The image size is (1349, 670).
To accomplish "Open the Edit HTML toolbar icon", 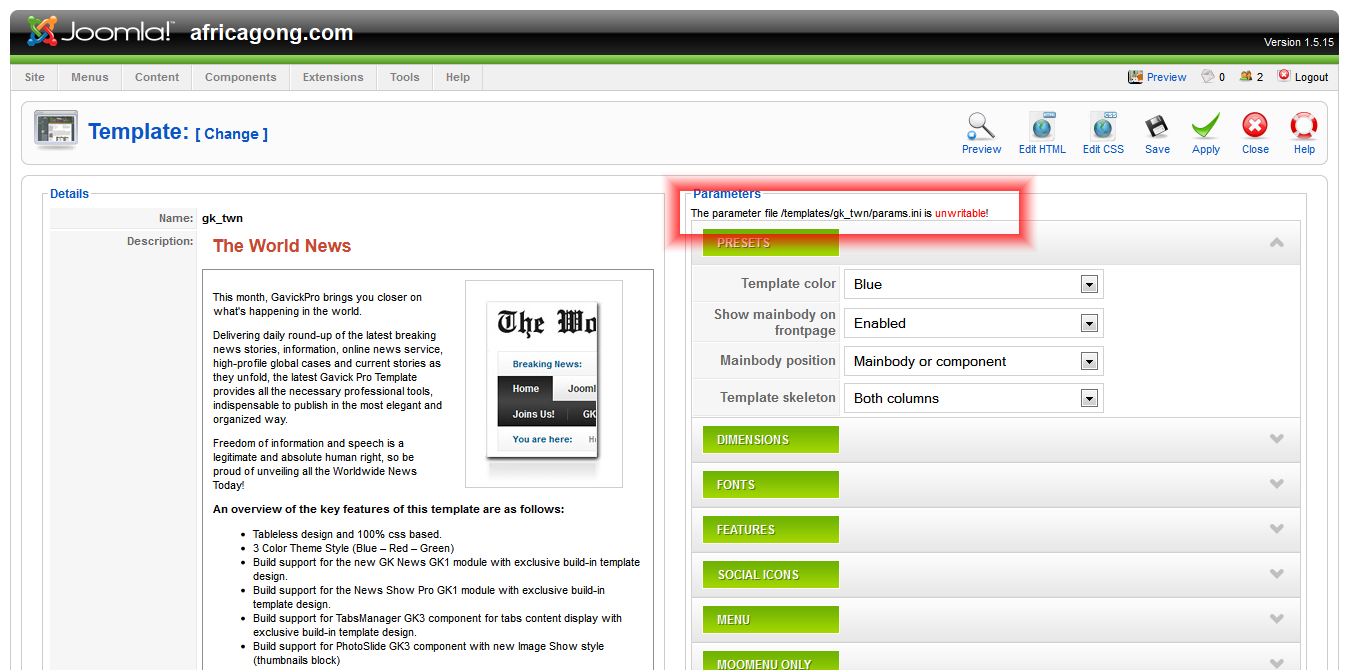I will point(1042,126).
